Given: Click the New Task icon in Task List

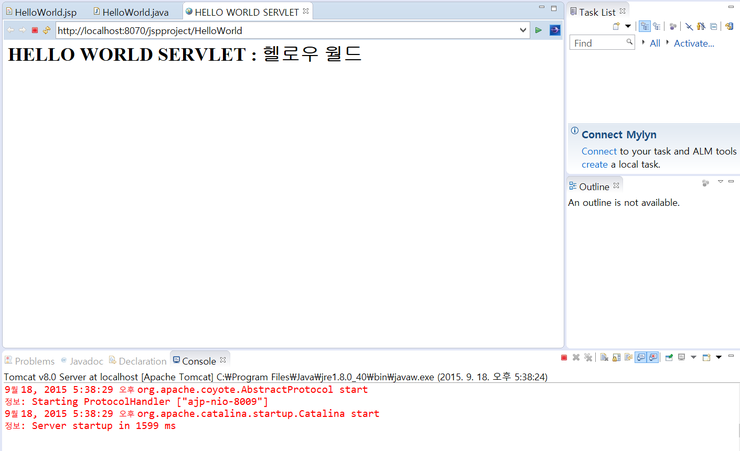Looking at the screenshot, I should coord(617,26).
